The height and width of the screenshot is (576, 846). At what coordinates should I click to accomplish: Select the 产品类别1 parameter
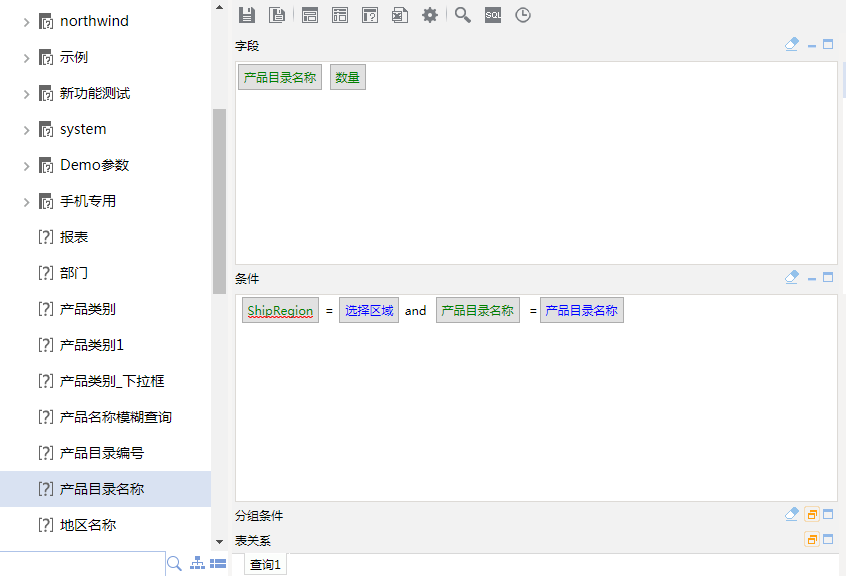92,345
